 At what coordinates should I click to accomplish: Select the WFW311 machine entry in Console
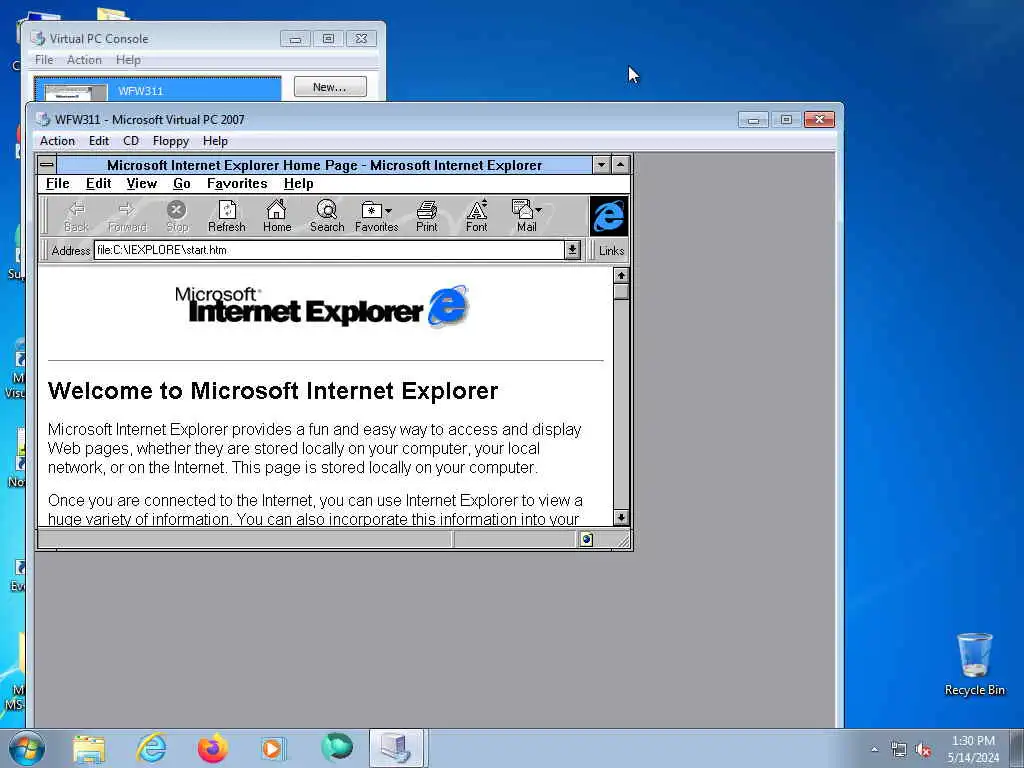[x=157, y=89]
